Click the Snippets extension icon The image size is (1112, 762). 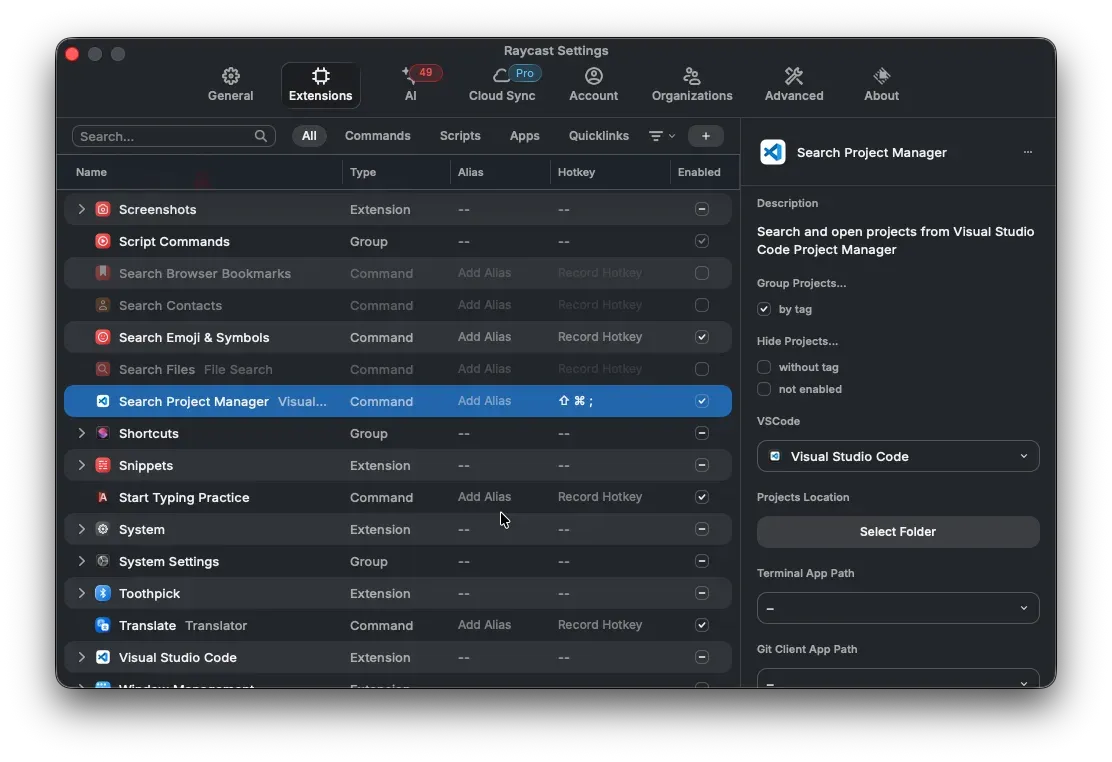coord(103,465)
